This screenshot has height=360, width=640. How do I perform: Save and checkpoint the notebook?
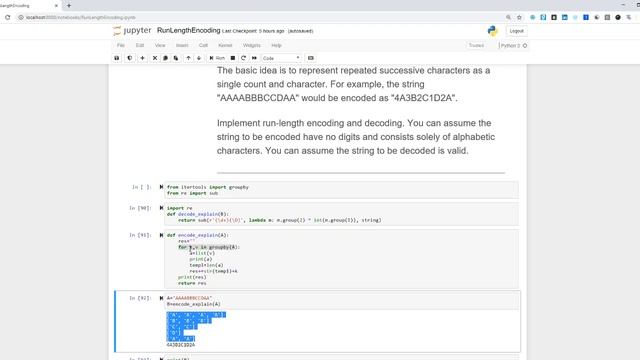[117, 58]
